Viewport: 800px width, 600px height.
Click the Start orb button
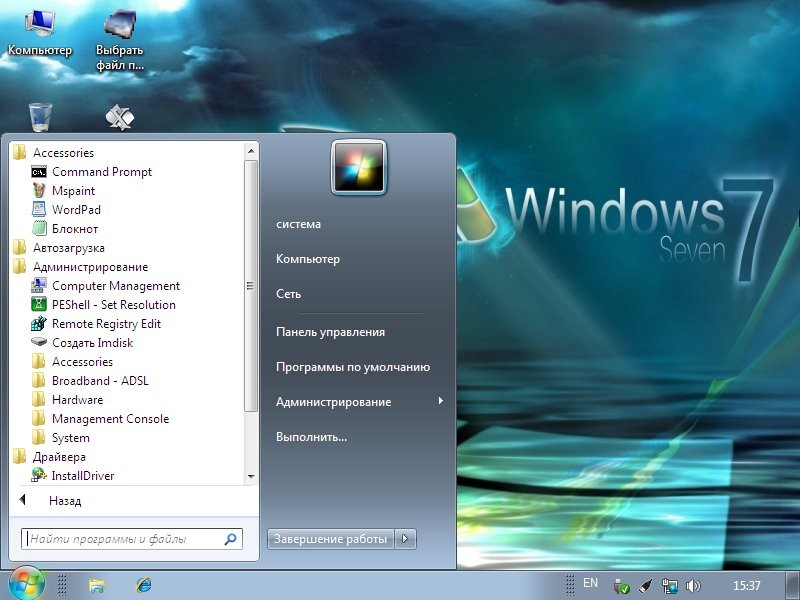[x=26, y=585]
